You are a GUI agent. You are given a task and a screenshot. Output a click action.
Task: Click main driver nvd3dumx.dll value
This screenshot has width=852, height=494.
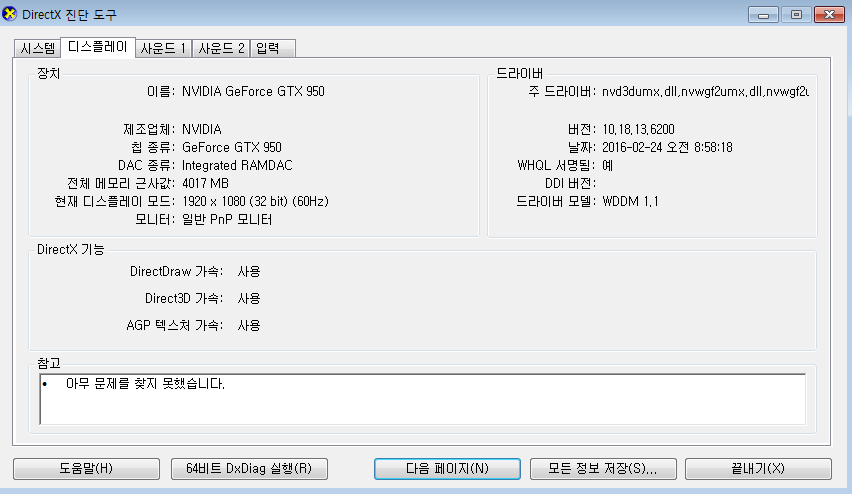(705, 91)
